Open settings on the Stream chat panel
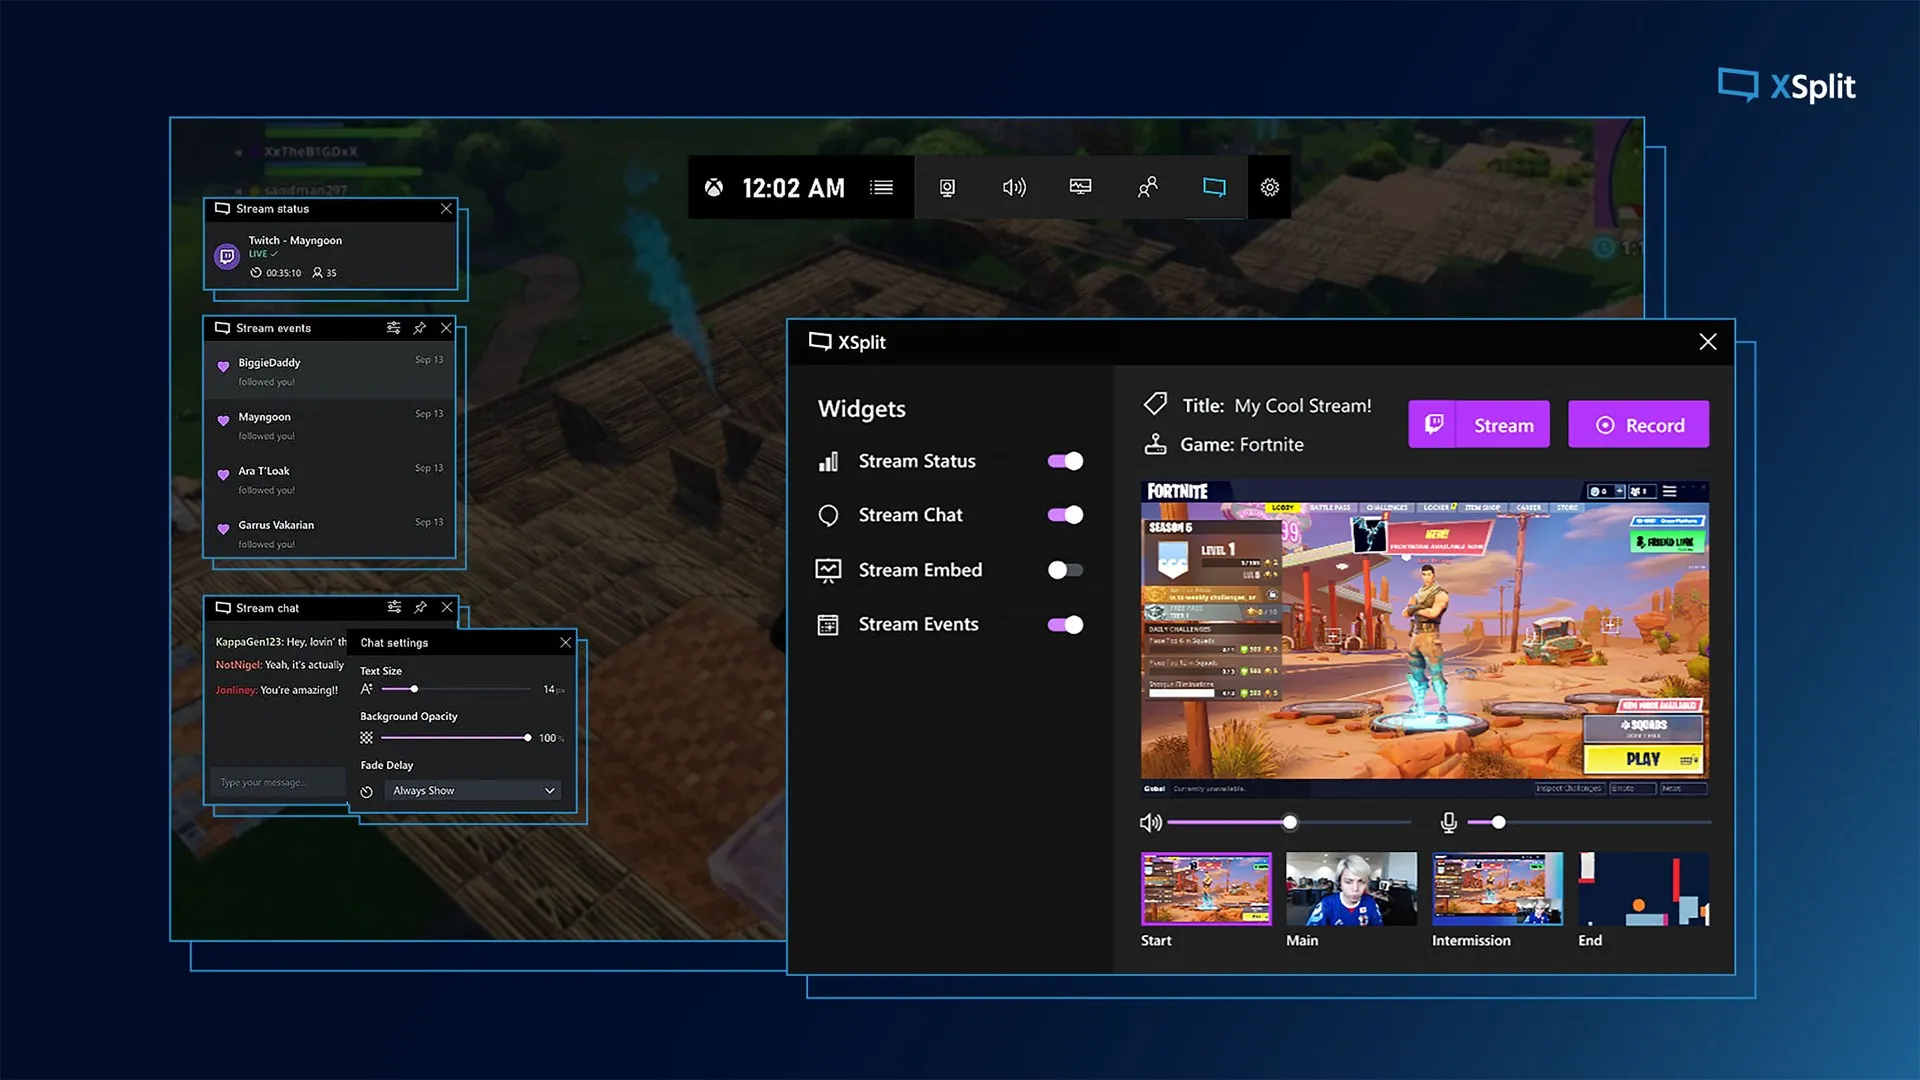Screen dimensions: 1920x1080 point(394,607)
